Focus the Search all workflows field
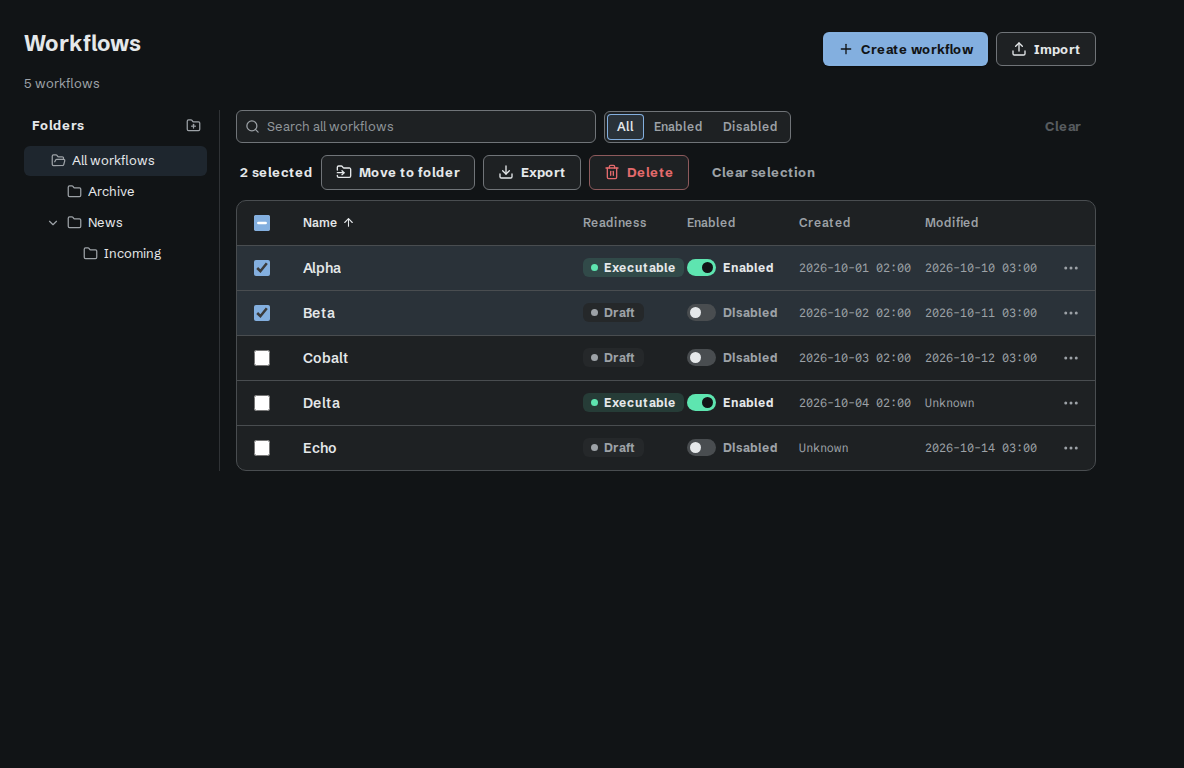Screen dimensions: 1184x768 tap(416, 127)
